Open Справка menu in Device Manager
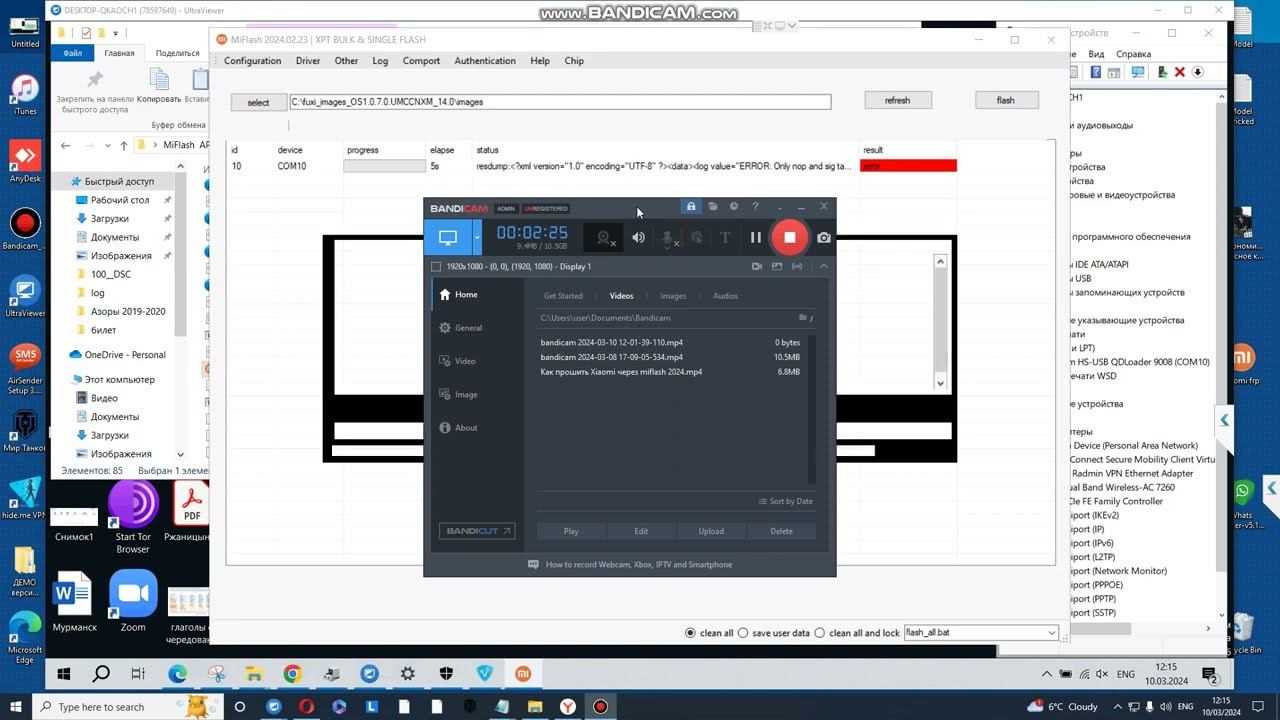Image resolution: width=1280 pixels, height=720 pixels. point(1133,54)
